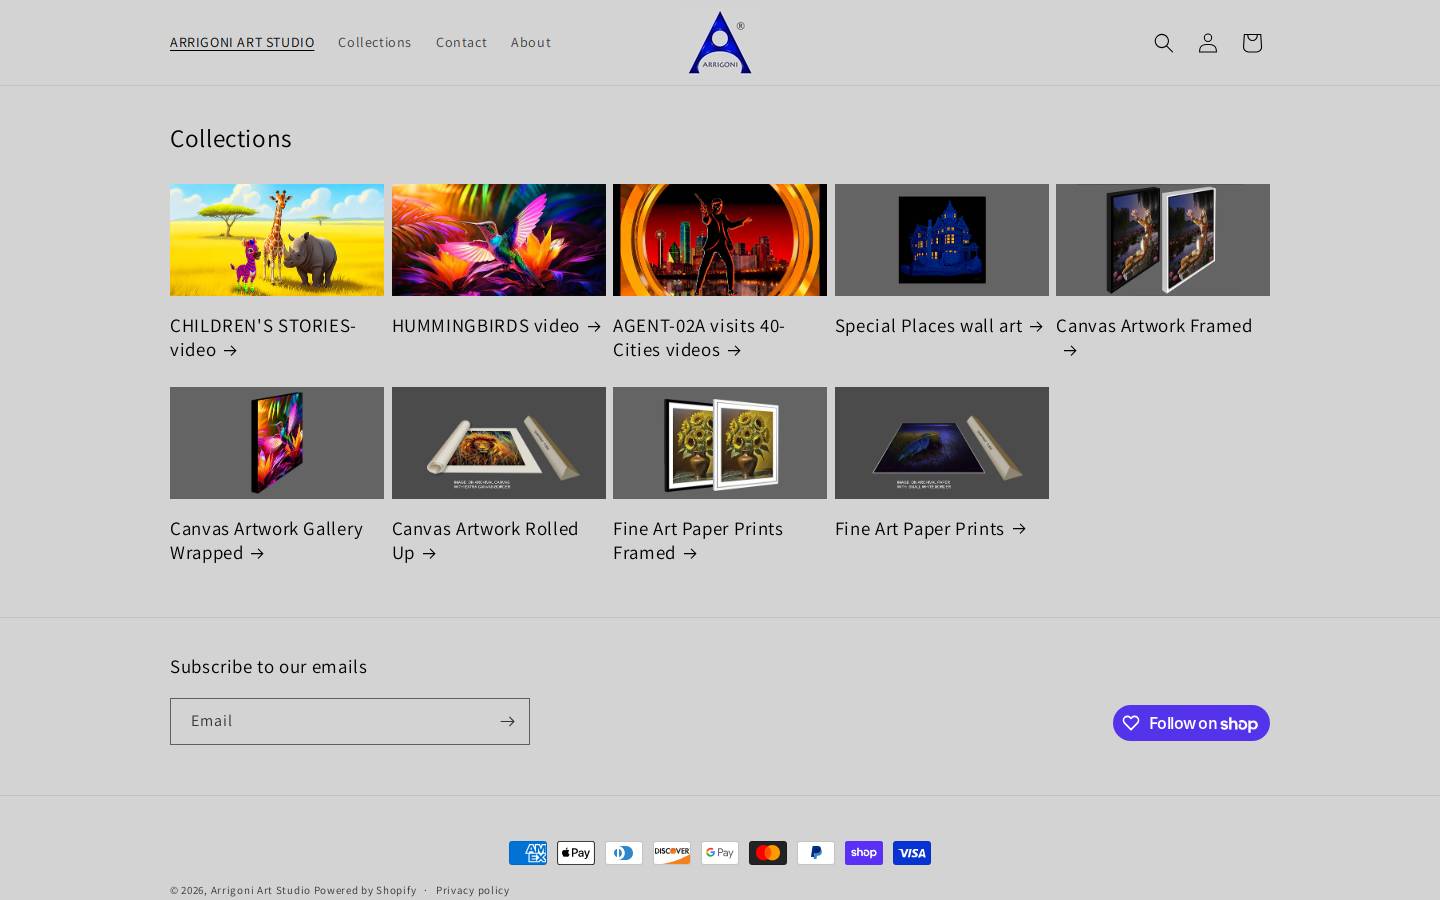This screenshot has width=1440, height=900.
Task: Open the Collections menu item
Action: tap(375, 42)
